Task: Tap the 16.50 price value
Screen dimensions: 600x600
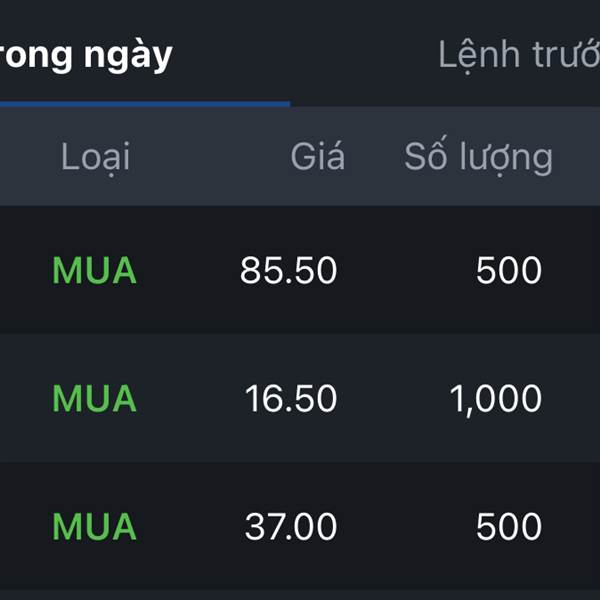Action: click(291, 398)
